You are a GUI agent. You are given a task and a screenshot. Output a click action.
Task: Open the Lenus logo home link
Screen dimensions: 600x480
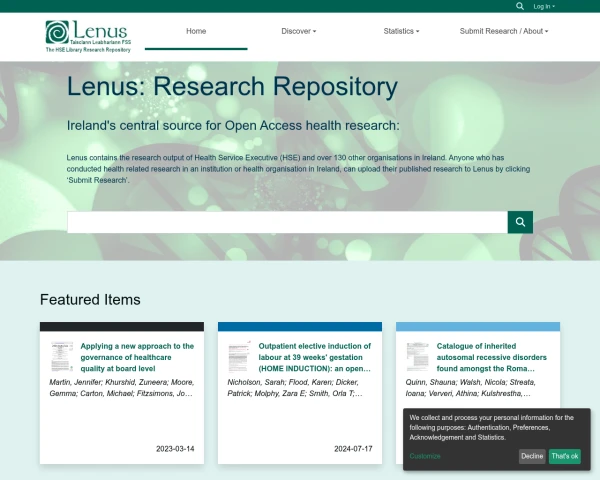click(88, 36)
